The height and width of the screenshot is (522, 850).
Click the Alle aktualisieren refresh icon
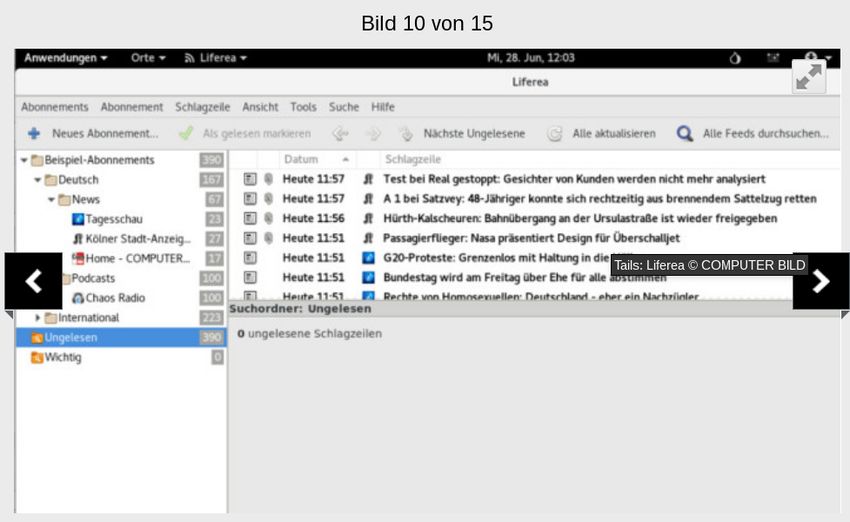(555, 133)
